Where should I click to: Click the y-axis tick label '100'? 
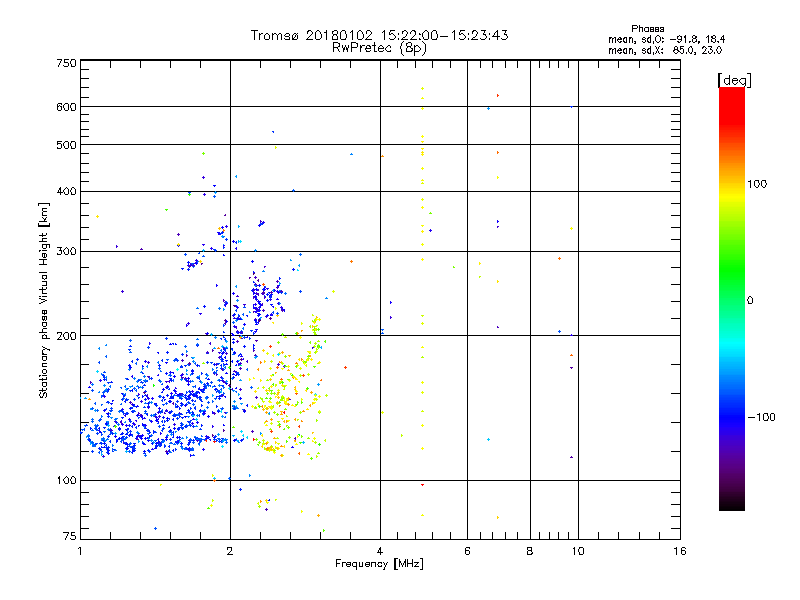click(66, 481)
